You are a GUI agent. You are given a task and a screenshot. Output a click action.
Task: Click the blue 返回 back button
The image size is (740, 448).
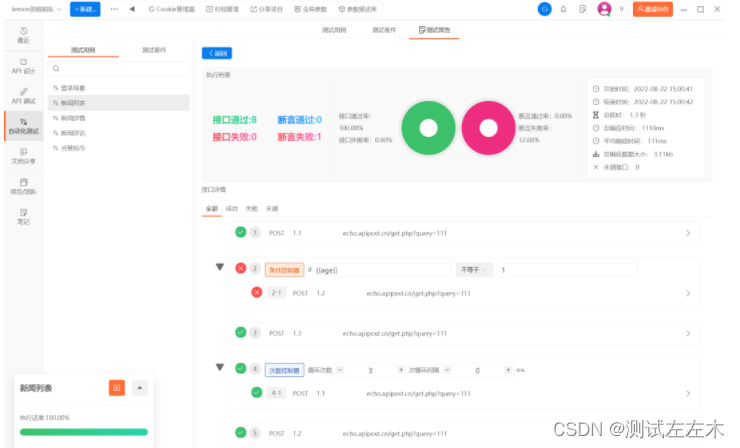217,53
